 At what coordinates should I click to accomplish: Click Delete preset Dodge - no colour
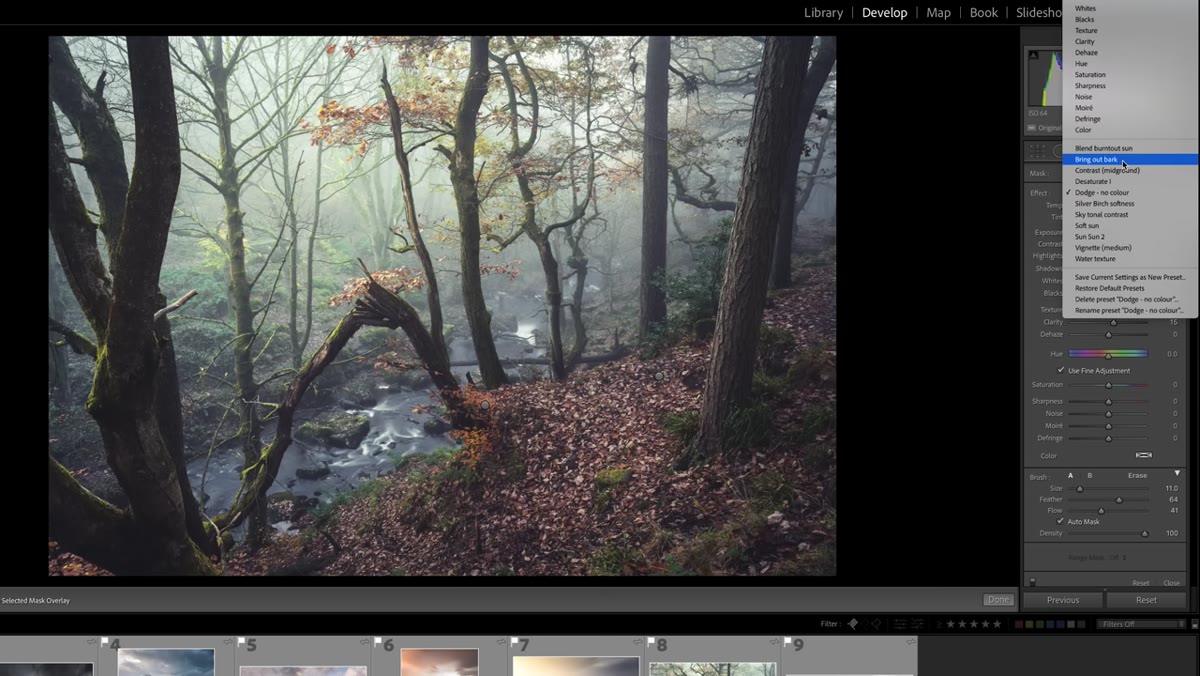(1130, 299)
